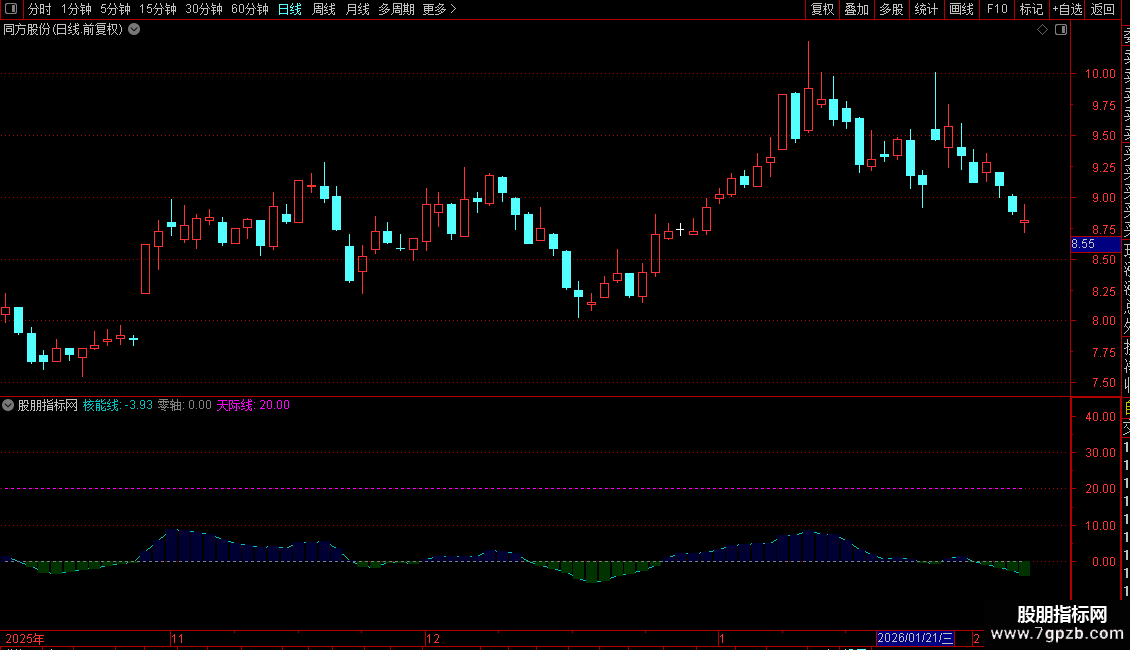Click the 天际线: 20.00 indicator label

click(x=253, y=405)
